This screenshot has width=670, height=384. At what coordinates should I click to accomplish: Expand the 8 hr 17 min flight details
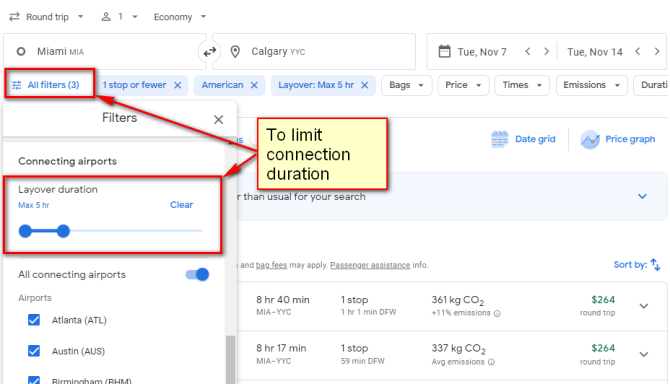[644, 354]
